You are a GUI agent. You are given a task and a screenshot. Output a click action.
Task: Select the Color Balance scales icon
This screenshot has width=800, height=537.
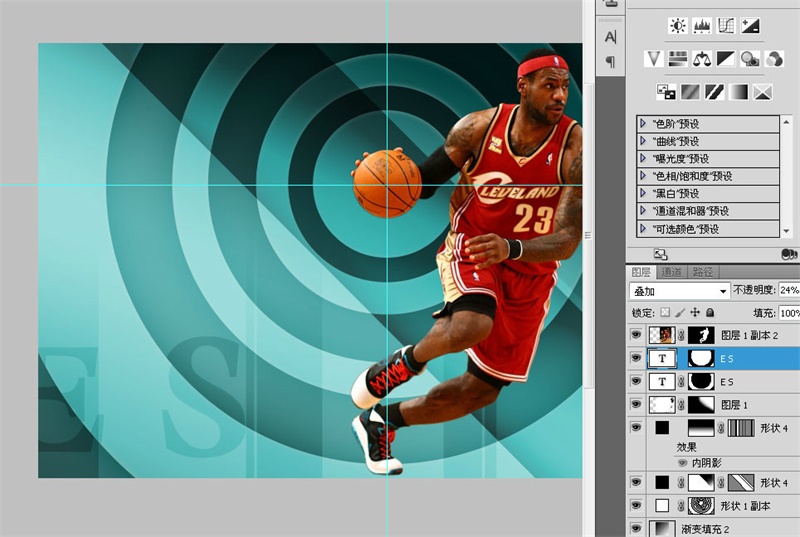[x=702, y=59]
